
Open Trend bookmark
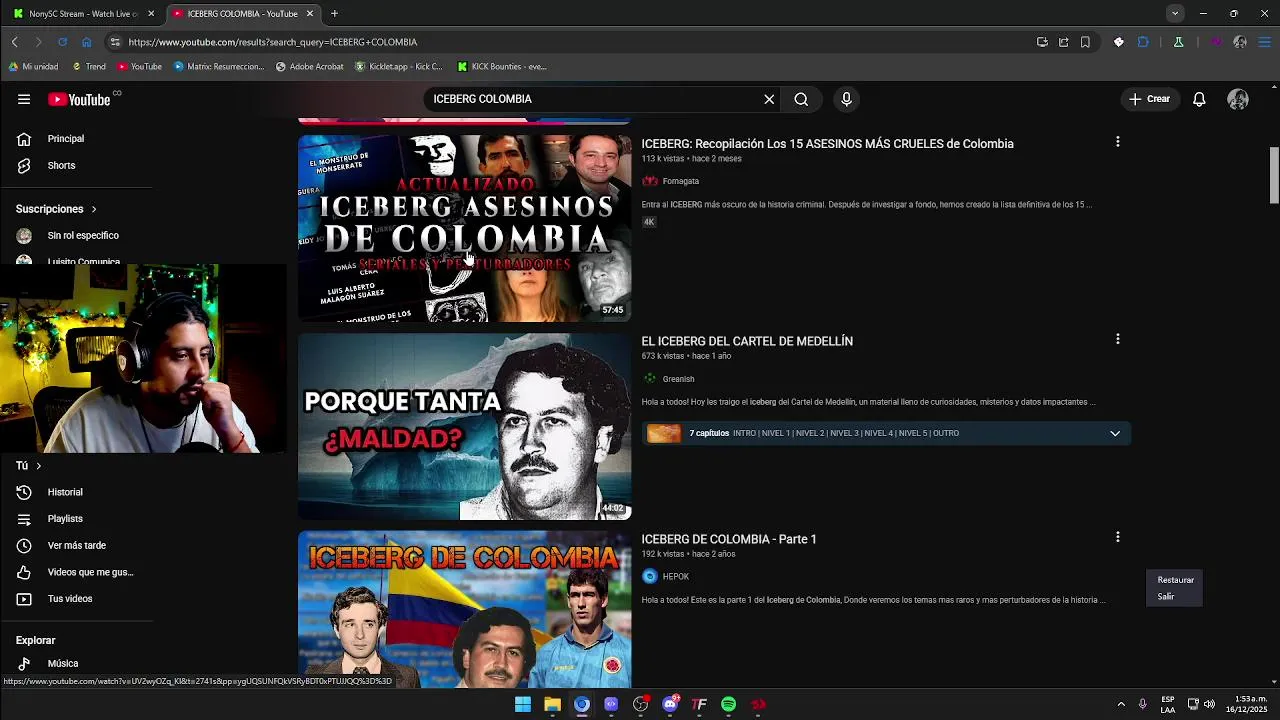(89, 67)
